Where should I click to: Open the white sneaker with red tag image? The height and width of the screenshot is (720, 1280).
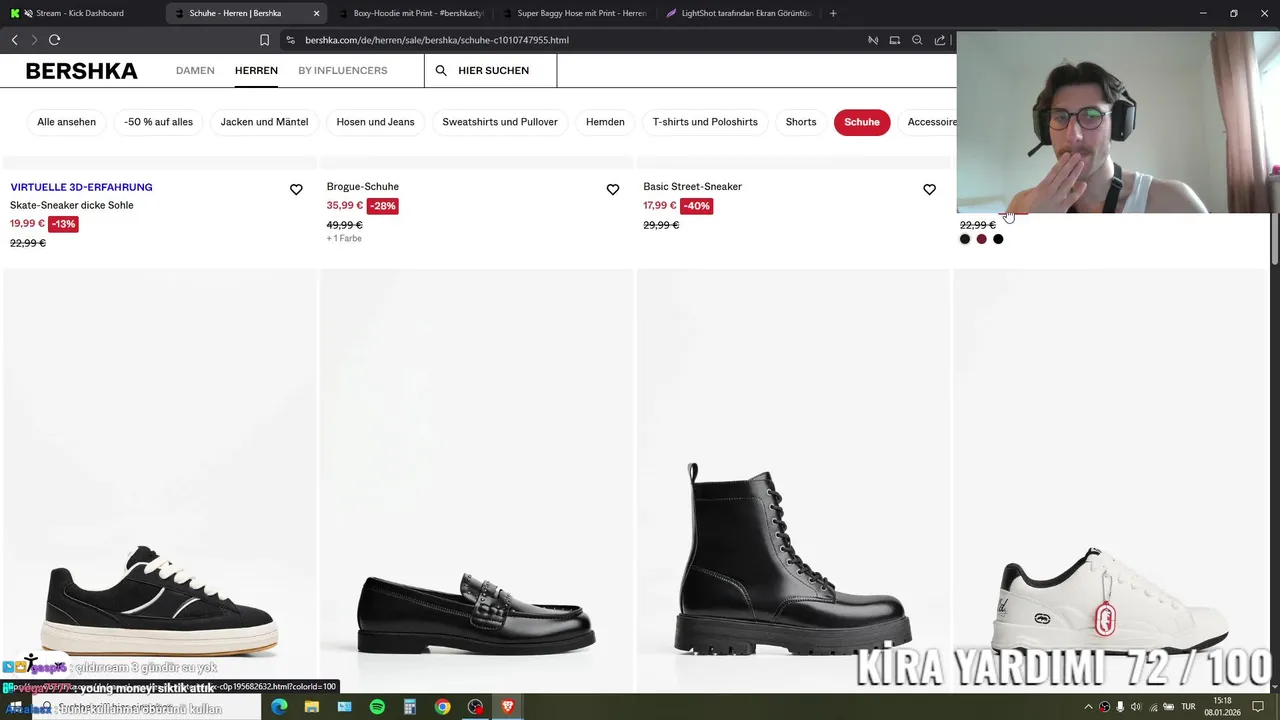(x=1110, y=480)
